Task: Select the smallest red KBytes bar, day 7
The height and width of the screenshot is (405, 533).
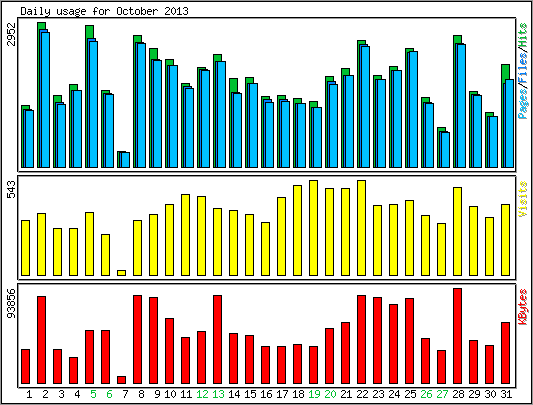Action: (121, 380)
